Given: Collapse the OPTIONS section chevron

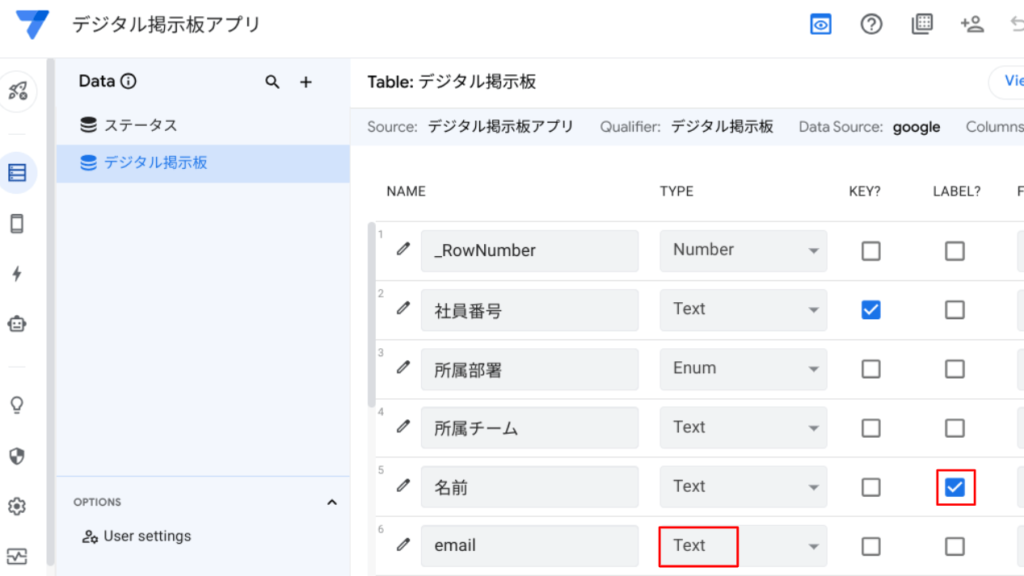Looking at the screenshot, I should pyautogui.click(x=332, y=502).
